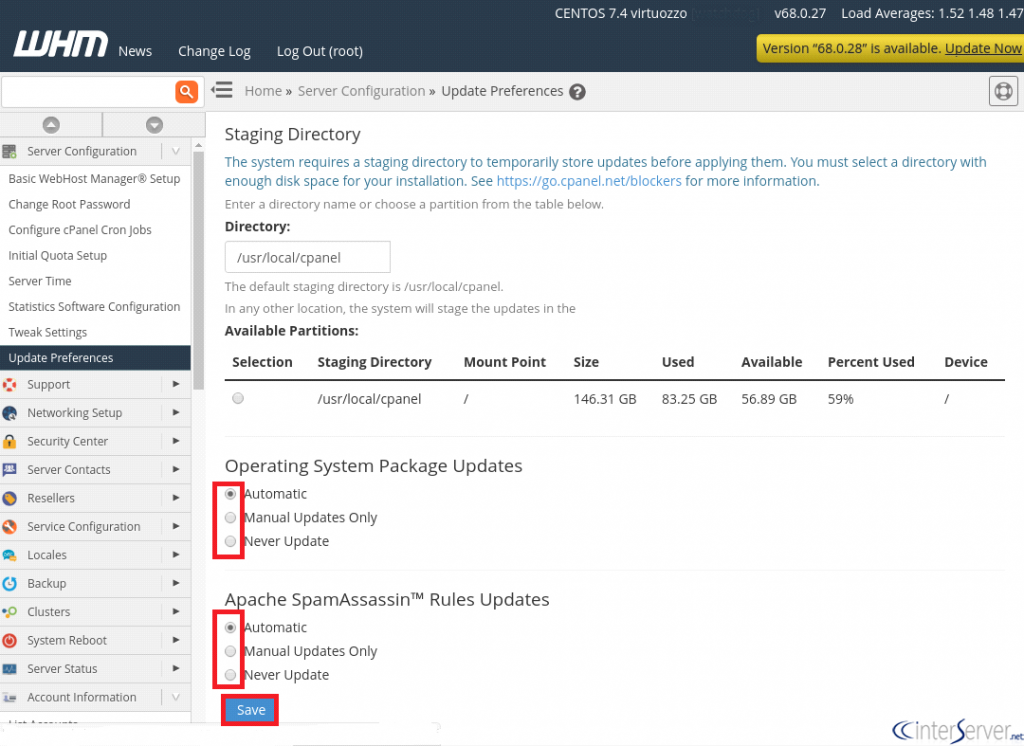The width and height of the screenshot is (1024, 746).
Task: Select Never Update for SpamAssassin rules
Action: 231,675
